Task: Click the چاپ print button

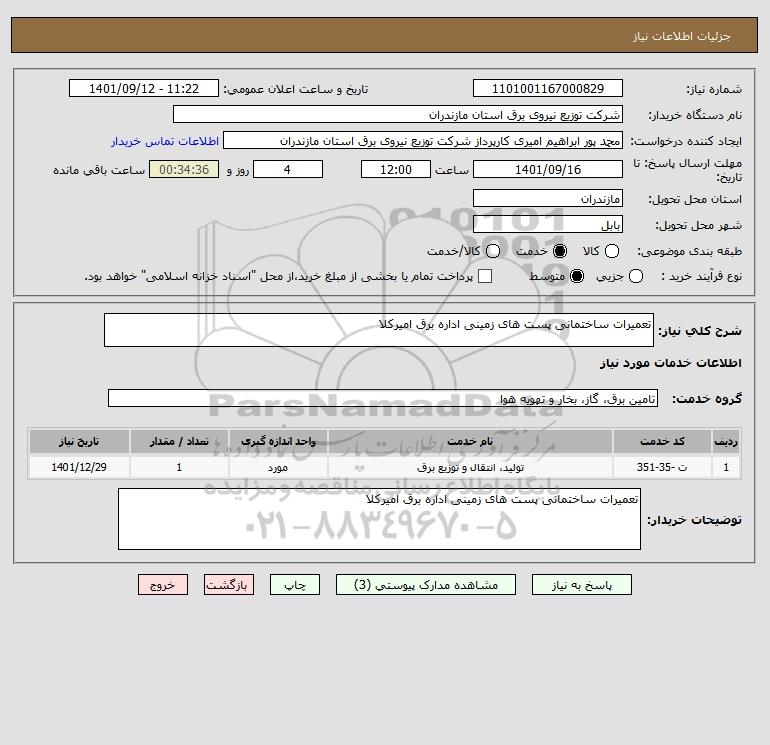Action: coord(295,585)
